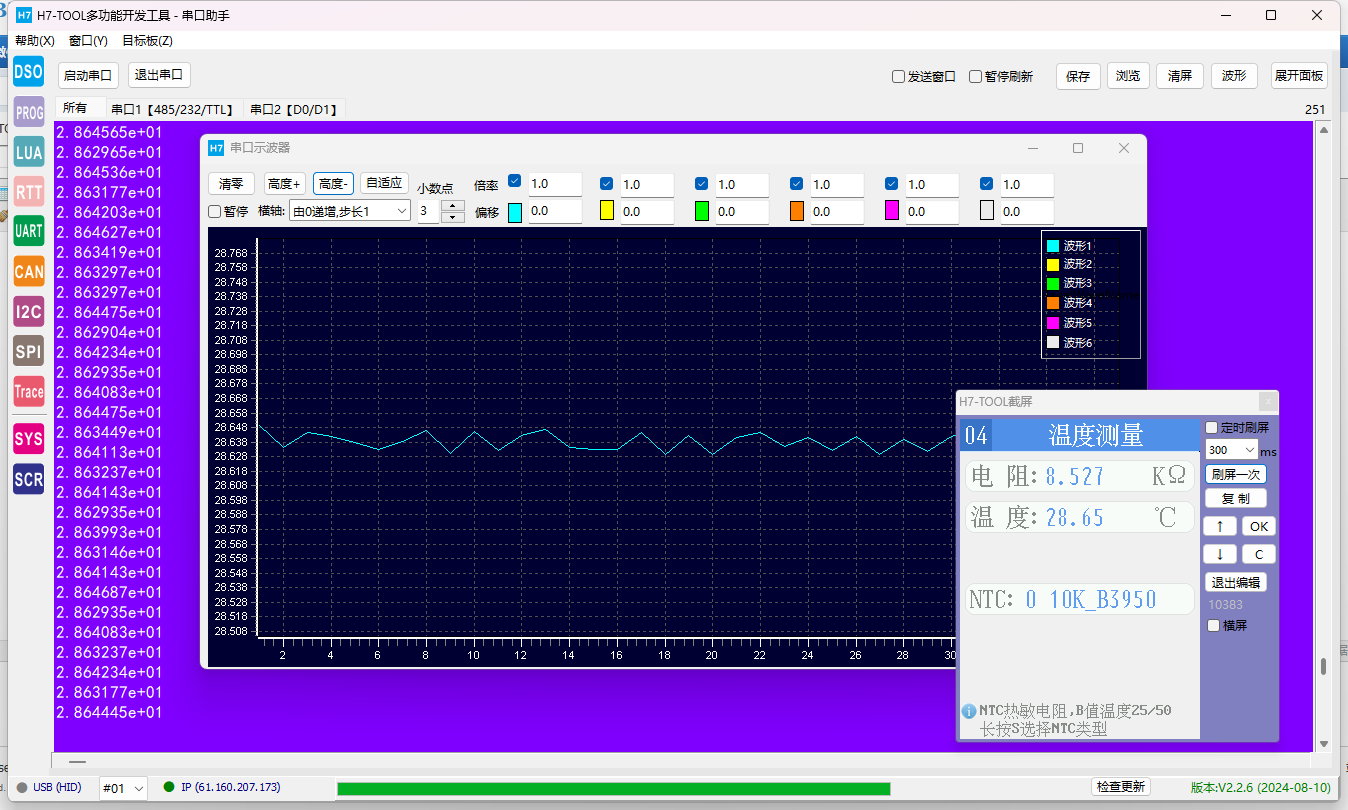This screenshot has width=1348, height=810.
Task: Click the 波形 button
Action: (1234, 76)
